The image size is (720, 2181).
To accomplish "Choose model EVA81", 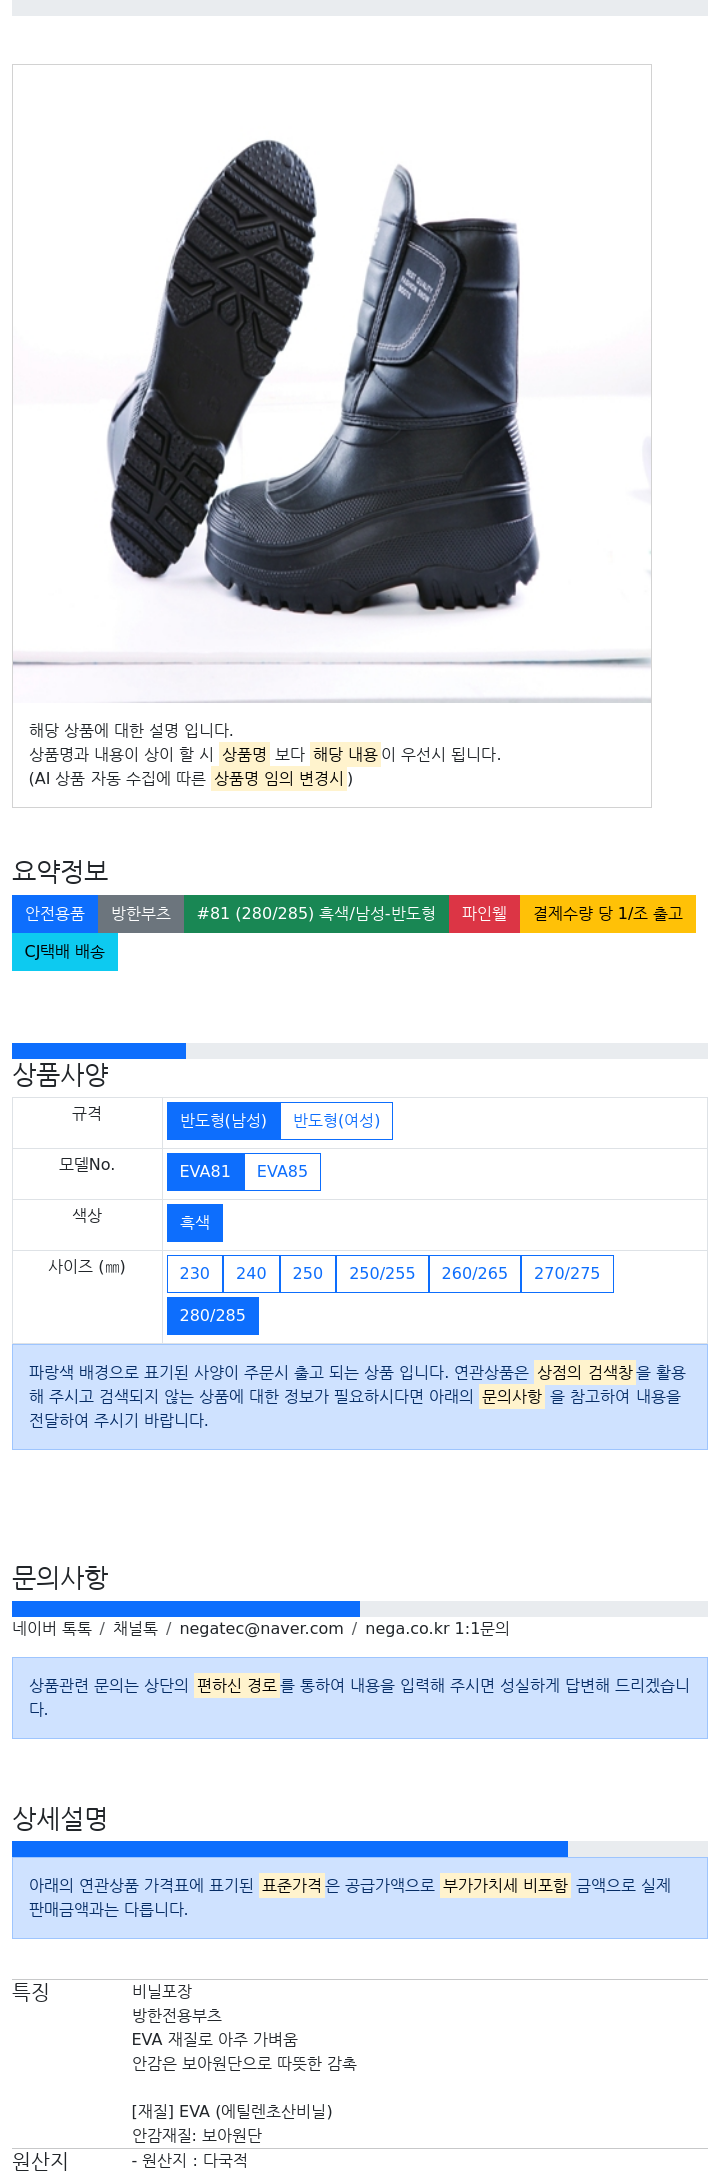I will (x=205, y=1172).
